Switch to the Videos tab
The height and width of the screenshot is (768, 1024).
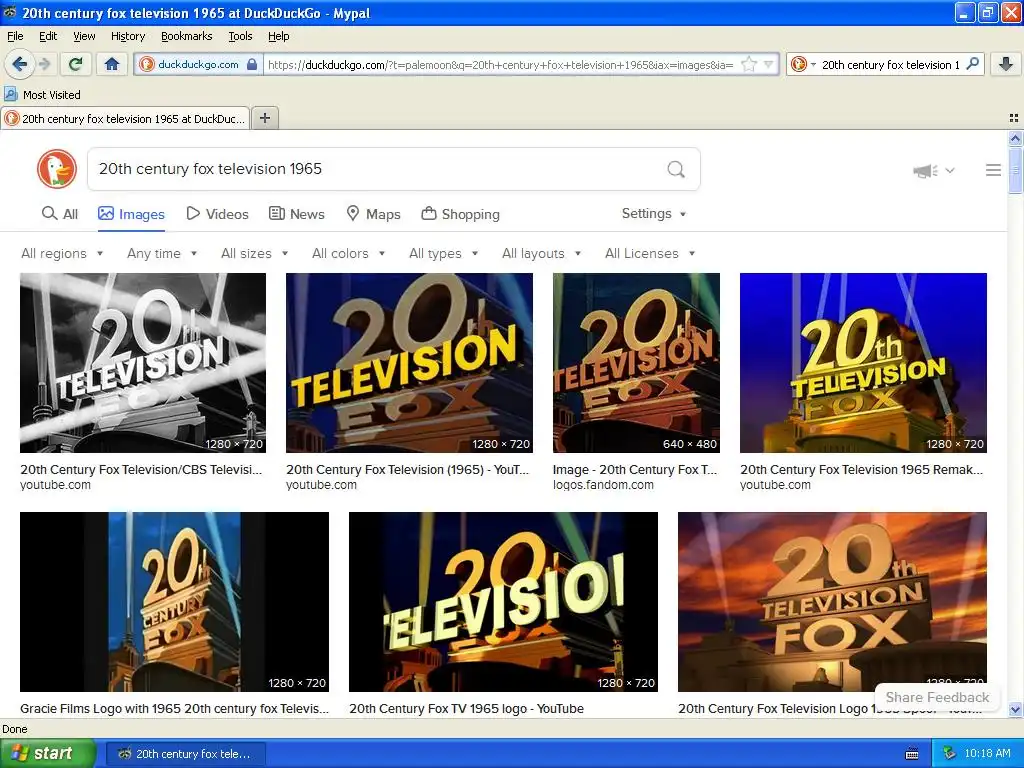coord(217,214)
